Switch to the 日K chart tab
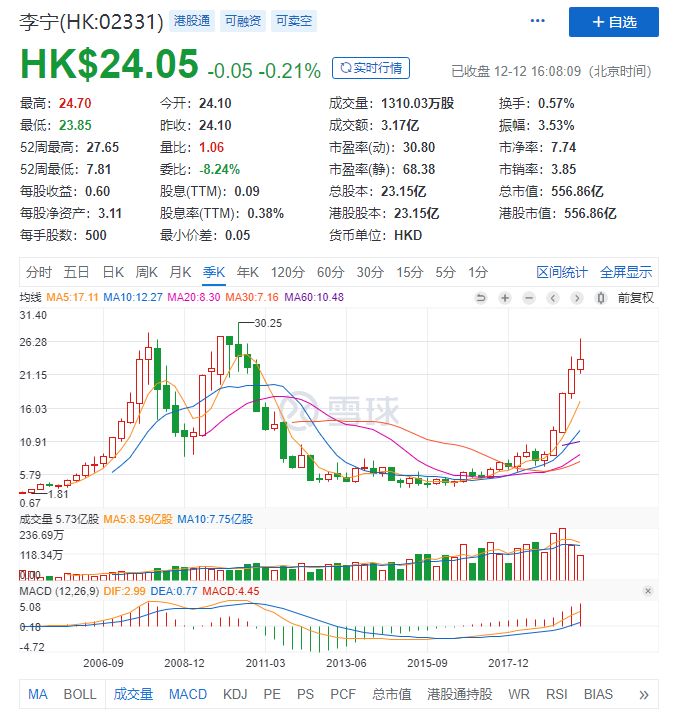 pos(113,272)
